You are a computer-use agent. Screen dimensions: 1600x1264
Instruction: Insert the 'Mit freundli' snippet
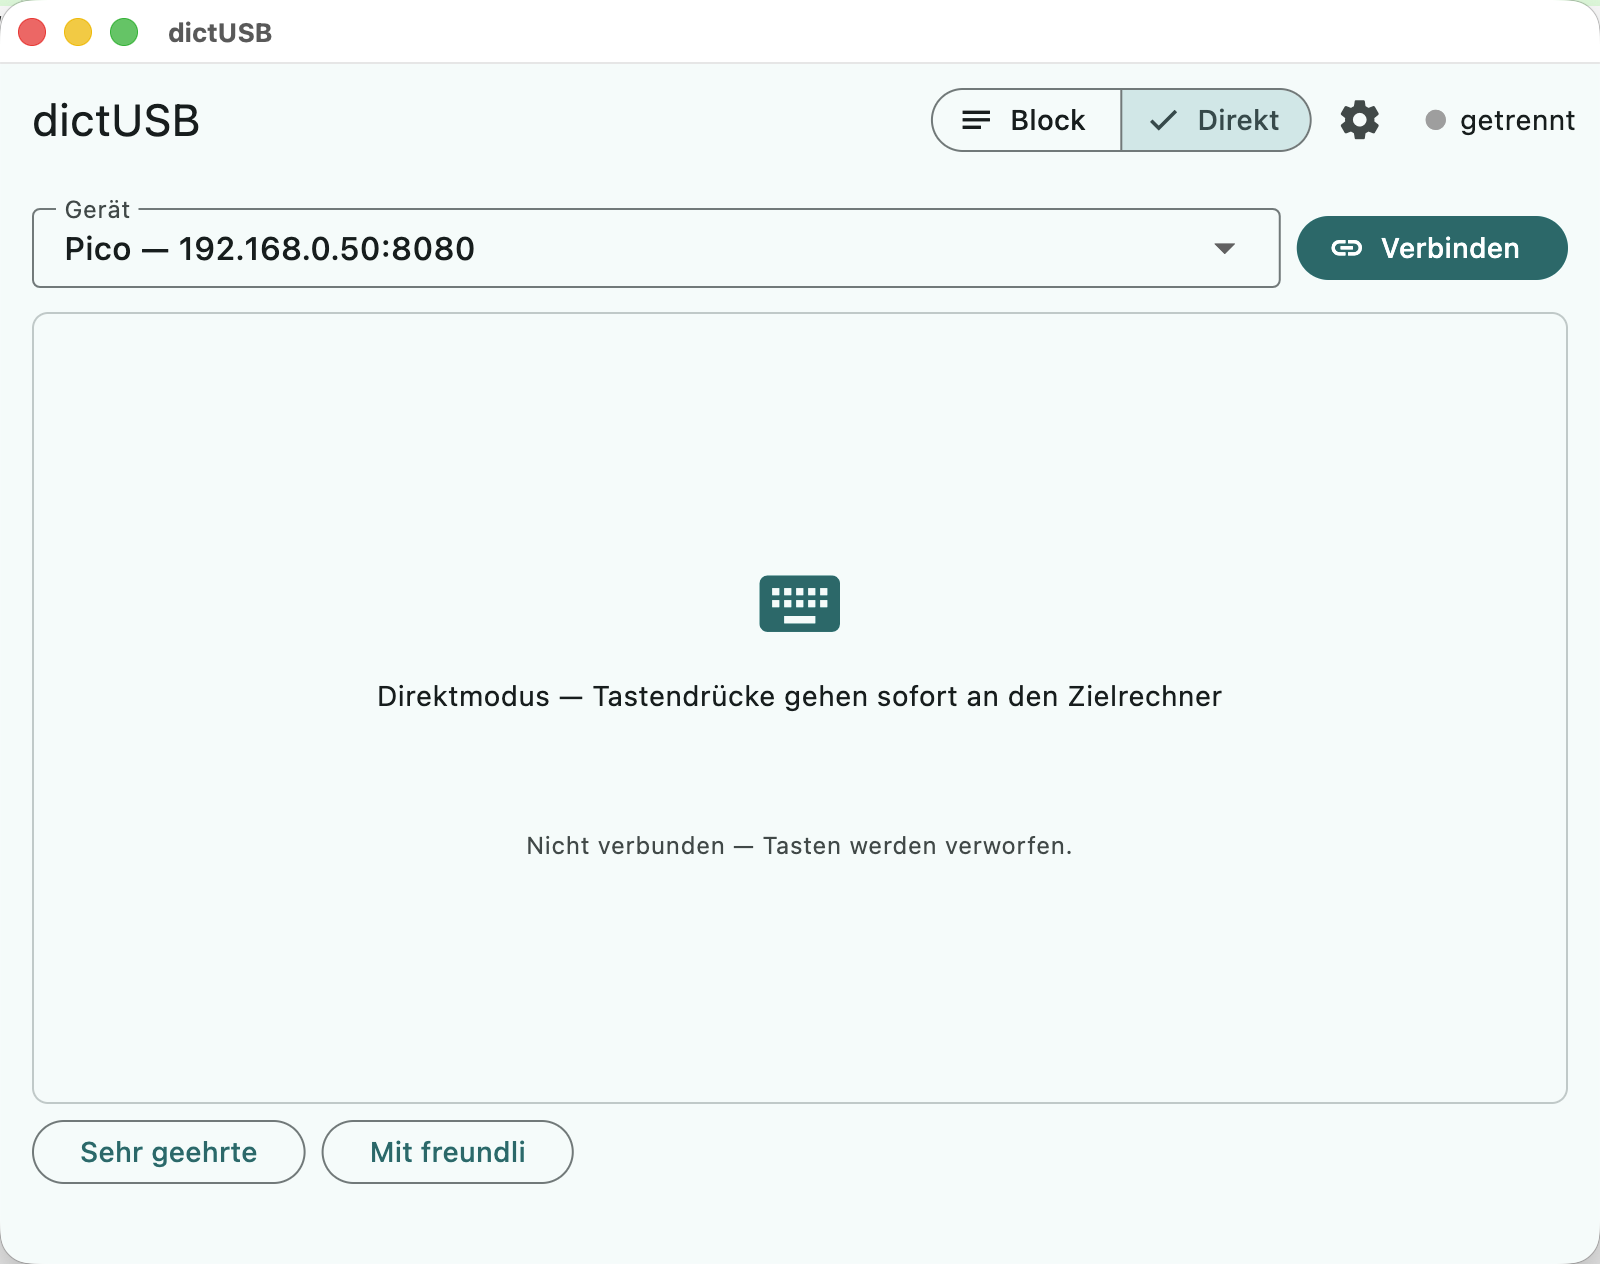pyautogui.click(x=448, y=1152)
